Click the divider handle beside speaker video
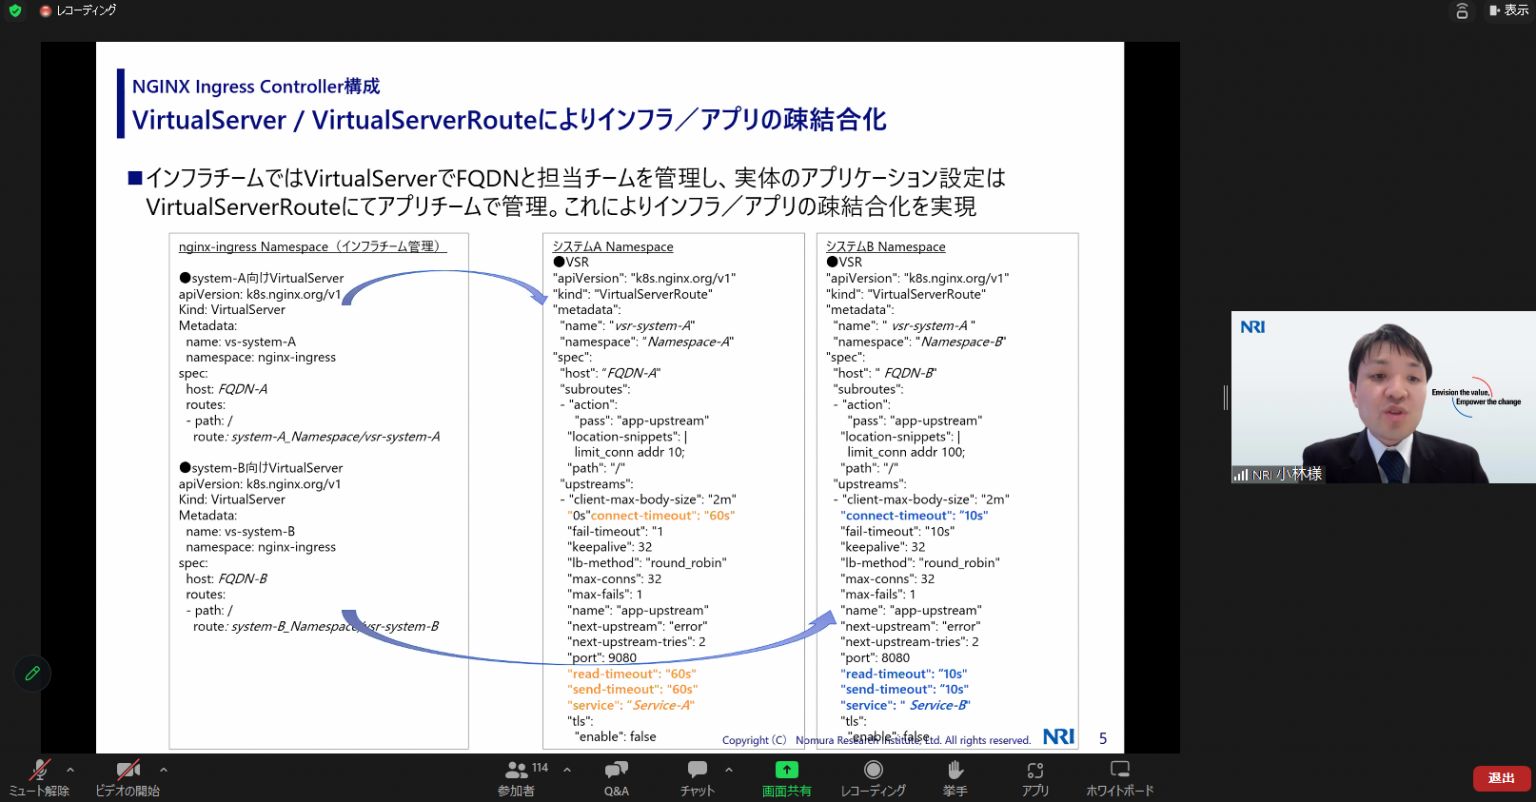The width and height of the screenshot is (1536, 802). tap(1225, 397)
